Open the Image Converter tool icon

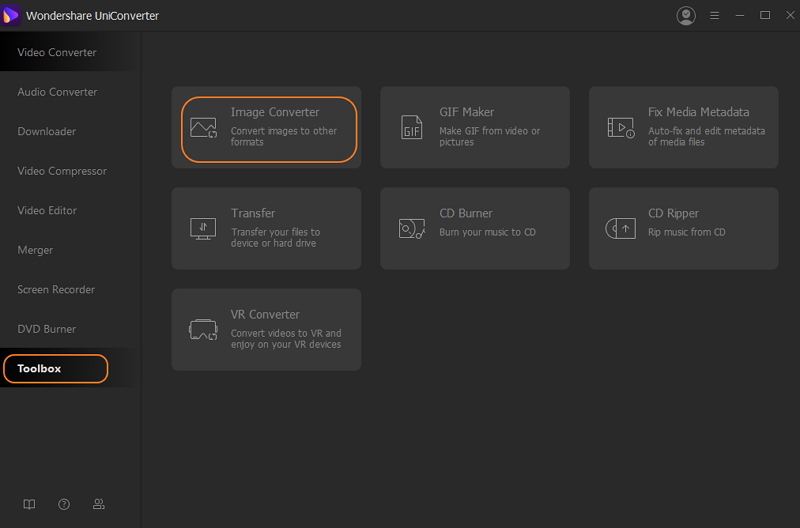(204, 128)
